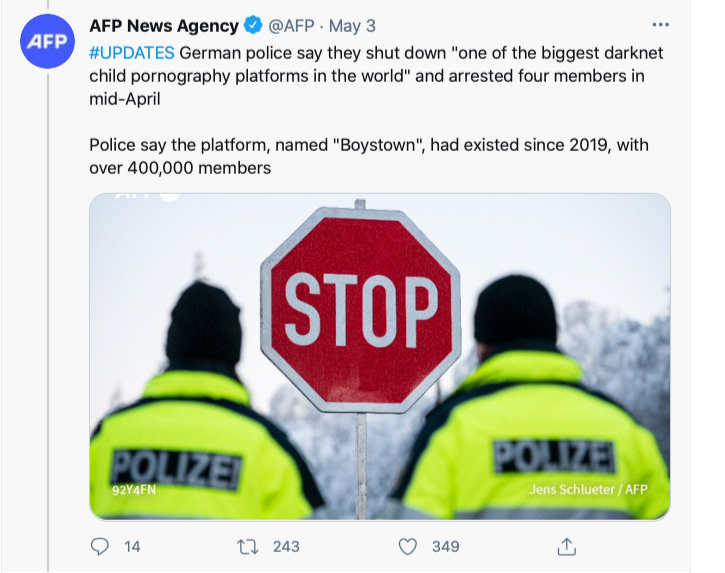Click the reply speech bubble icon

click(x=99, y=546)
